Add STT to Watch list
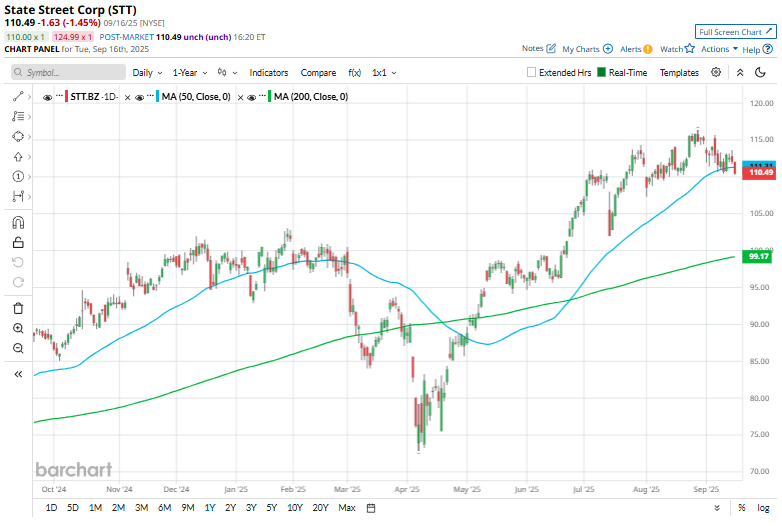Viewport: 782px width, 526px height. [677, 49]
